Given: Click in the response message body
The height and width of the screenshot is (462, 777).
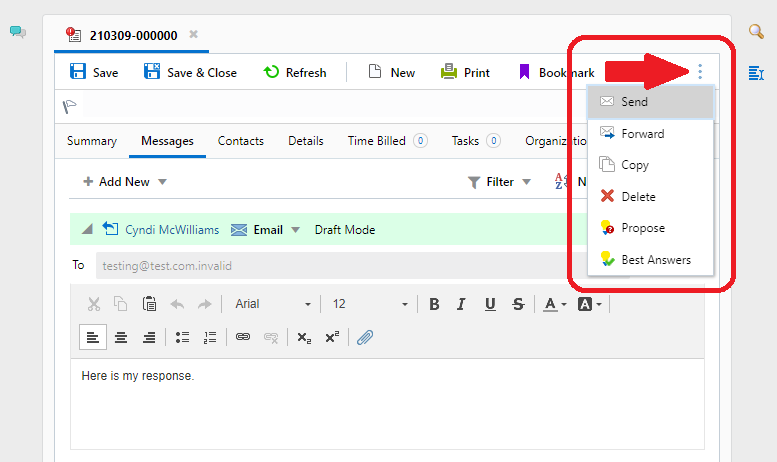Looking at the screenshot, I should tap(387, 404).
